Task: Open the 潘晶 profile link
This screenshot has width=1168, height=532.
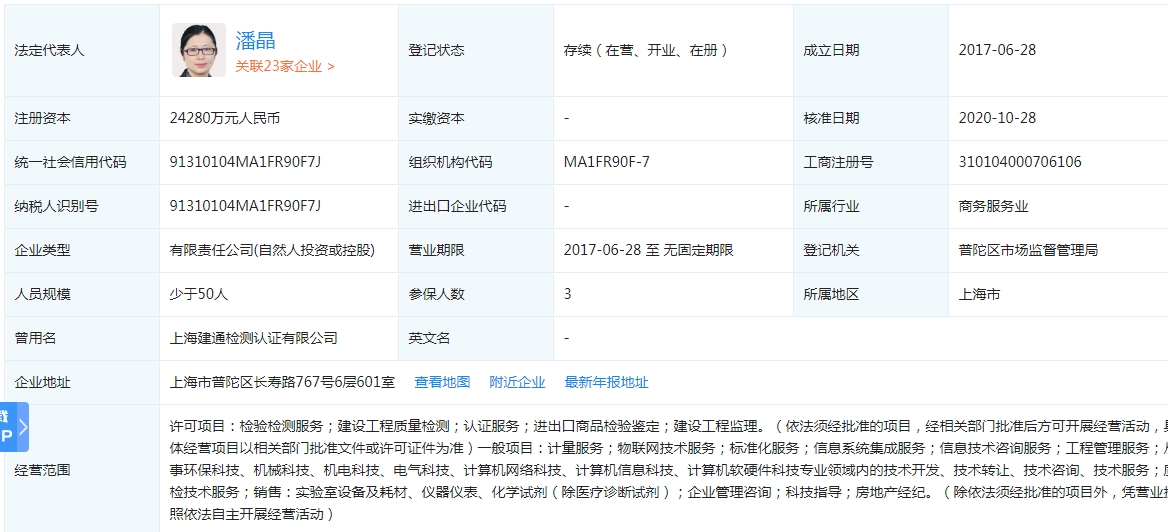Action: pyautogui.click(x=255, y=41)
